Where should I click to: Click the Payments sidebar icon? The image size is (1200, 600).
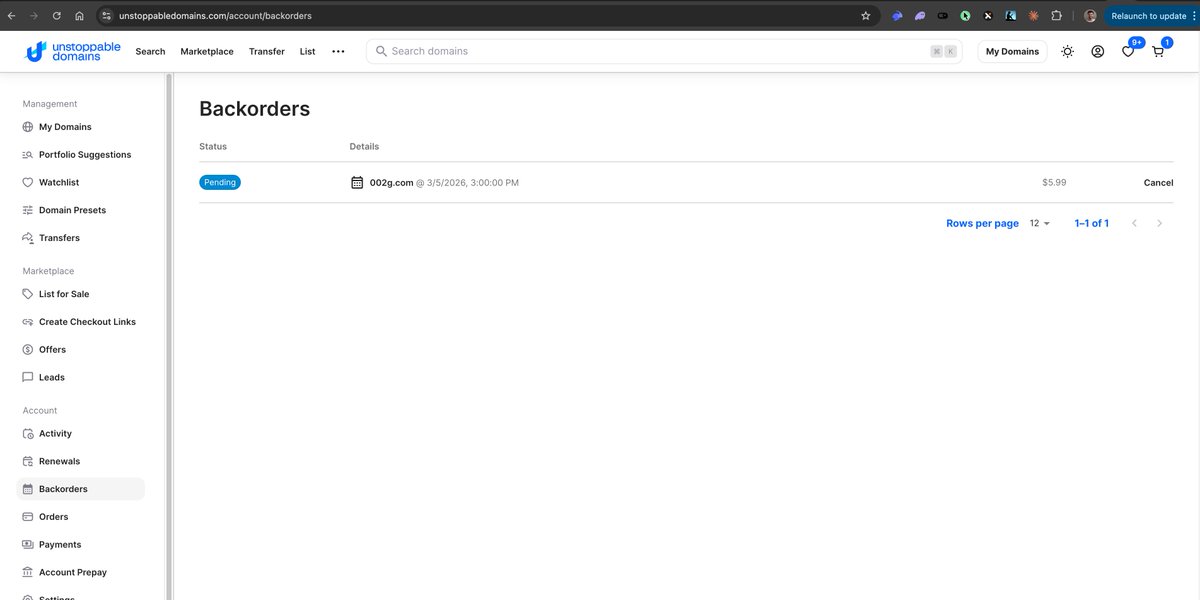28,545
